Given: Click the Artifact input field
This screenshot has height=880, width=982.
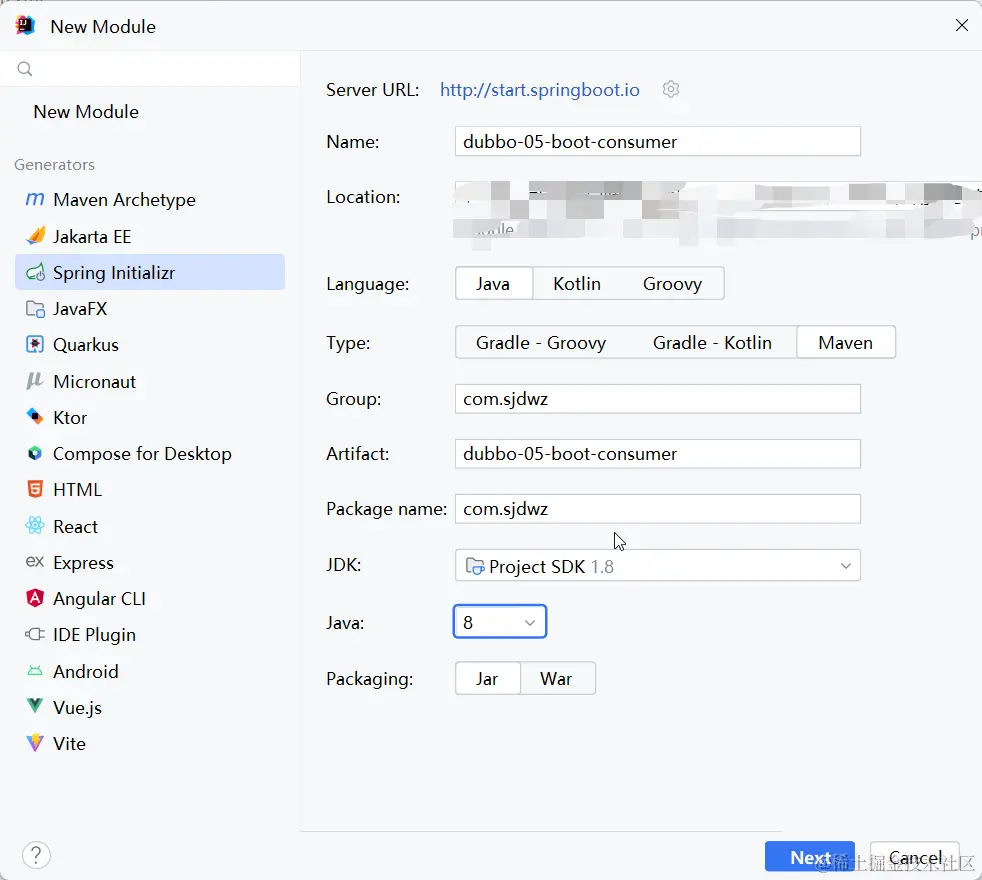Looking at the screenshot, I should 658,453.
